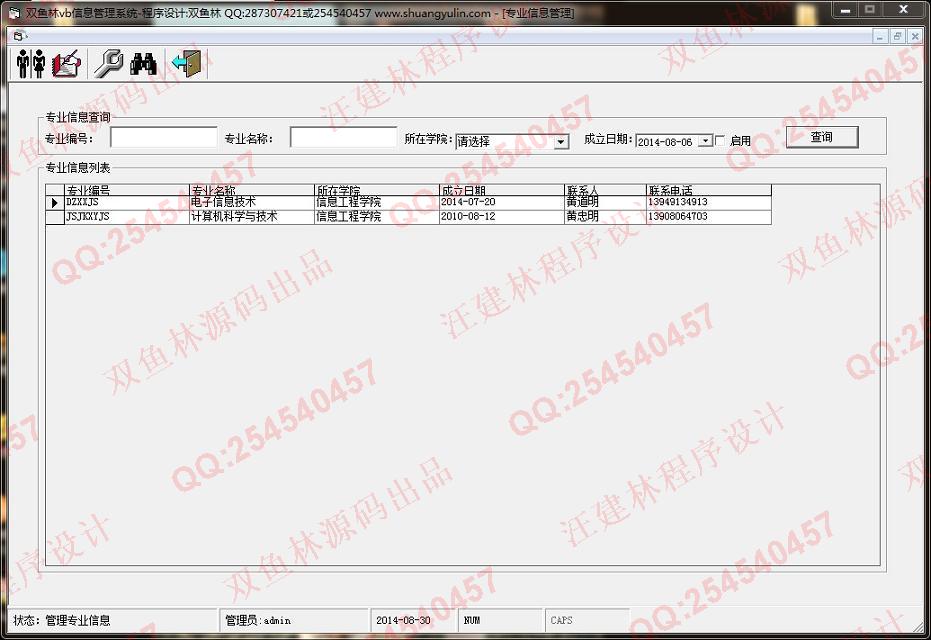The height and width of the screenshot is (640, 931).
Task: Click the MDI child menu icon under title bar
Action: point(18,36)
